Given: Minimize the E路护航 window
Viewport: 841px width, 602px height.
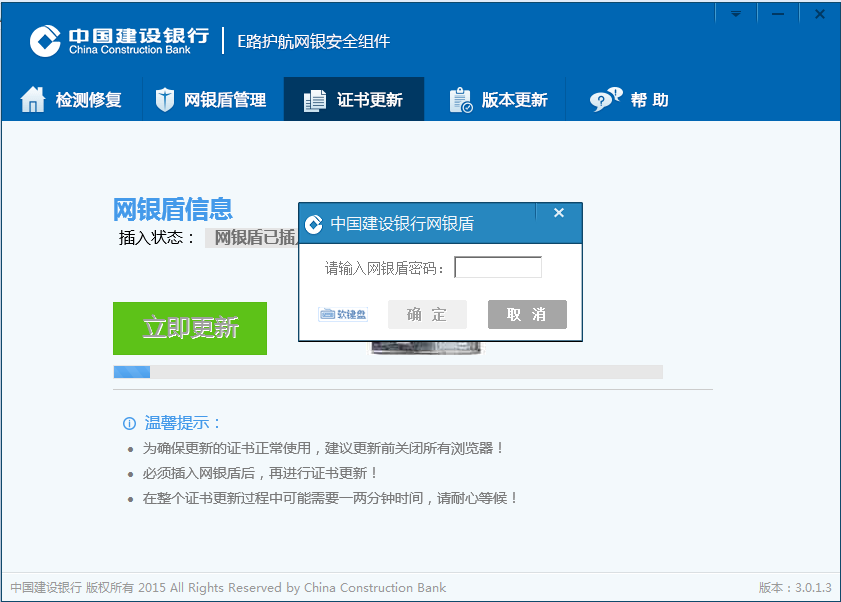Looking at the screenshot, I should click(778, 13).
